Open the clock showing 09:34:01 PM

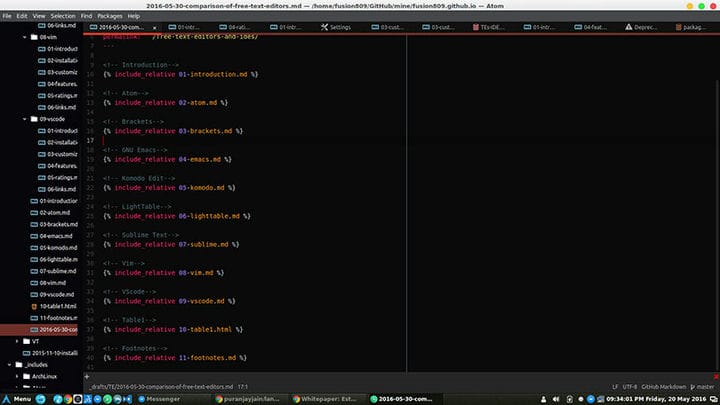click(x=656, y=399)
